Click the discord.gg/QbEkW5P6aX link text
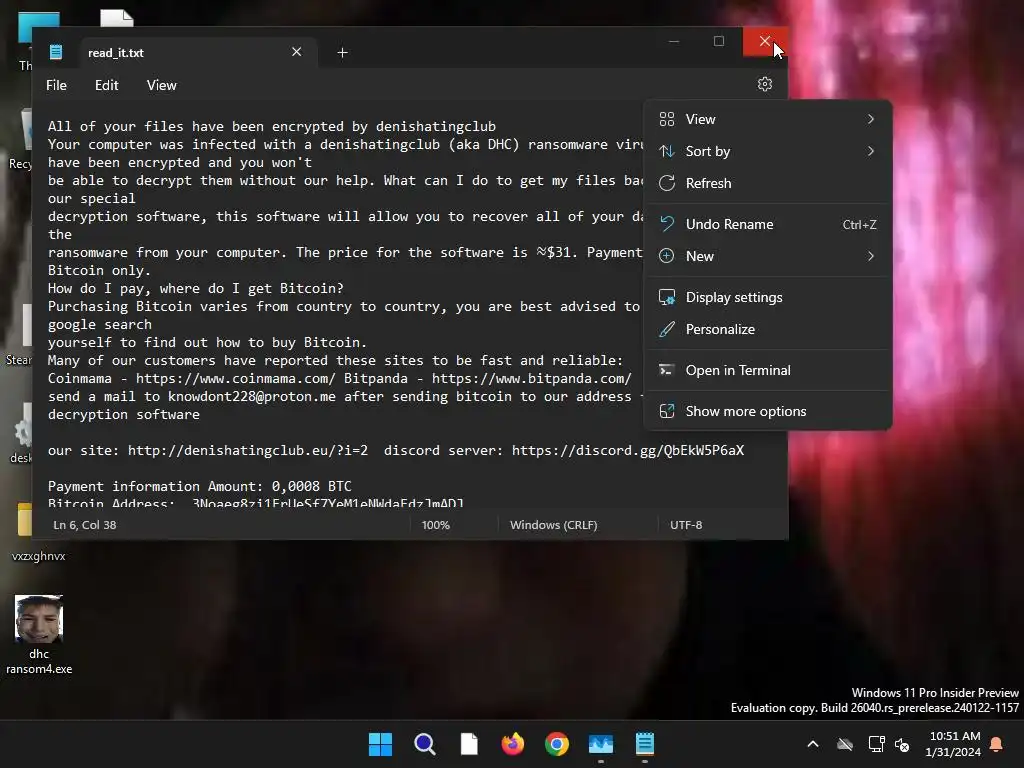 [628, 450]
